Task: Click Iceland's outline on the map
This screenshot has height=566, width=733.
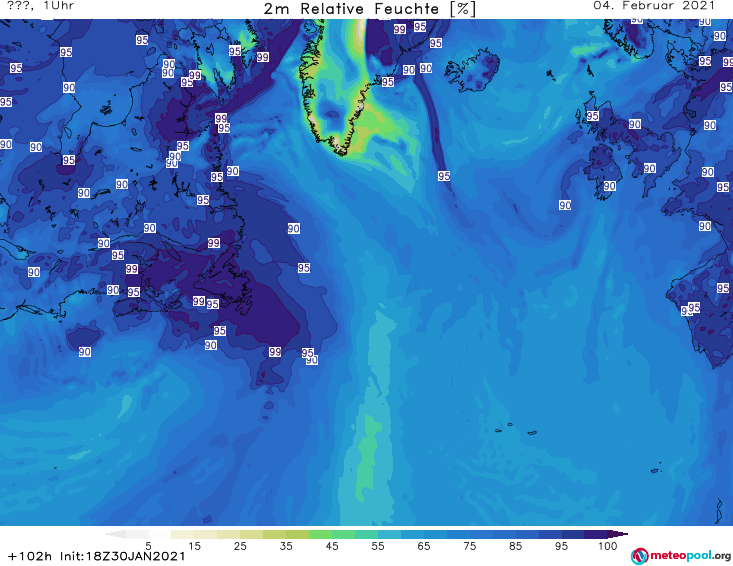Action: pyautogui.click(x=472, y=71)
